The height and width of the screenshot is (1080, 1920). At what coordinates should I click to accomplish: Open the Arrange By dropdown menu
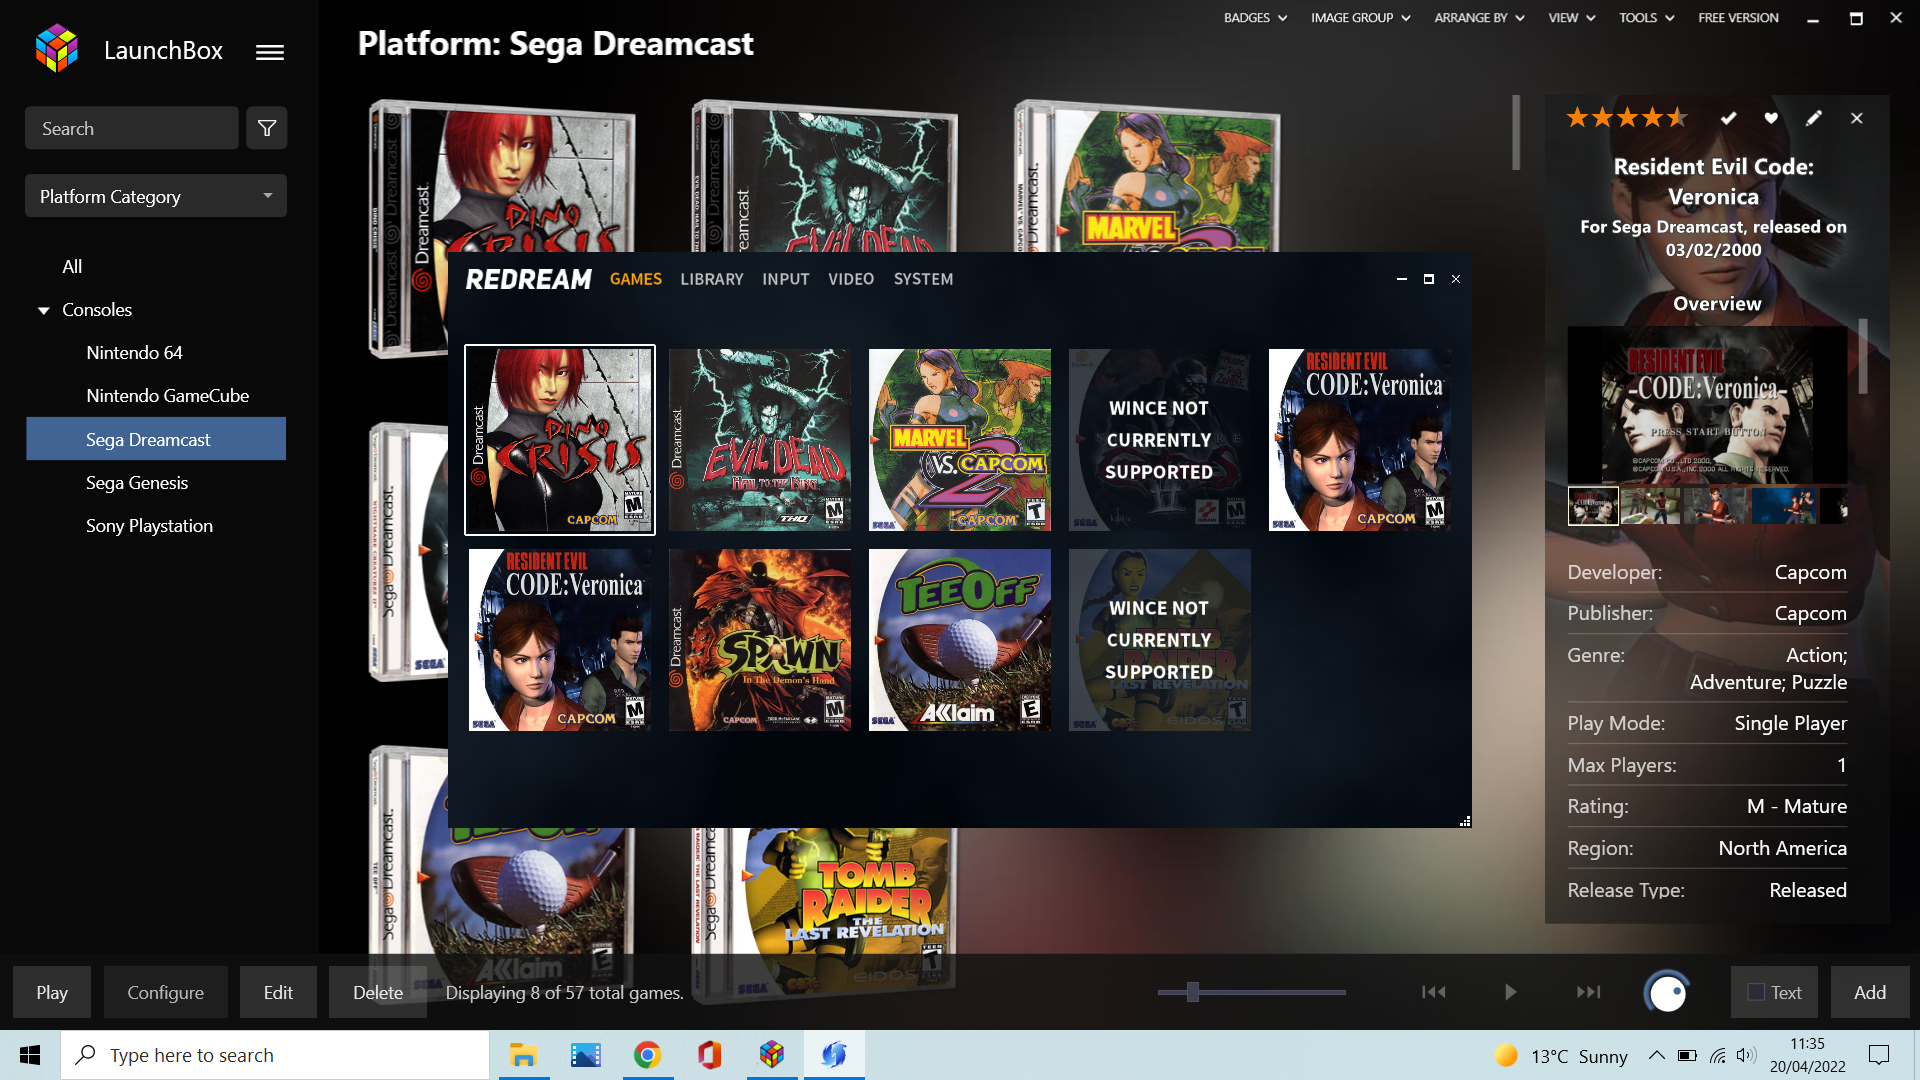click(x=1479, y=17)
